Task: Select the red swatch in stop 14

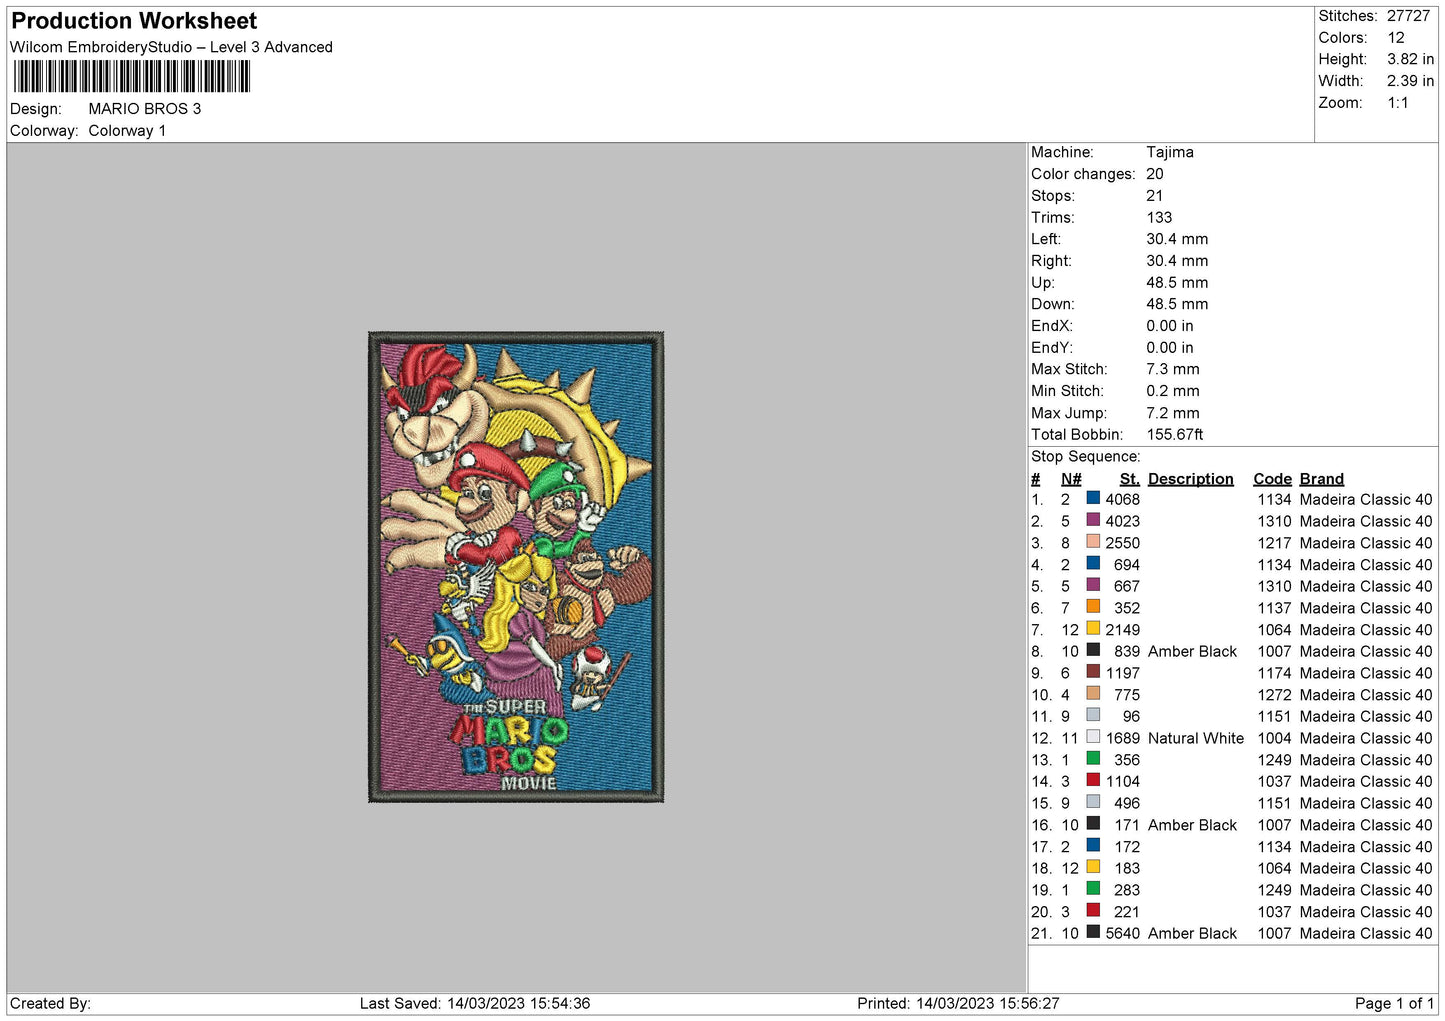Action: (1093, 780)
